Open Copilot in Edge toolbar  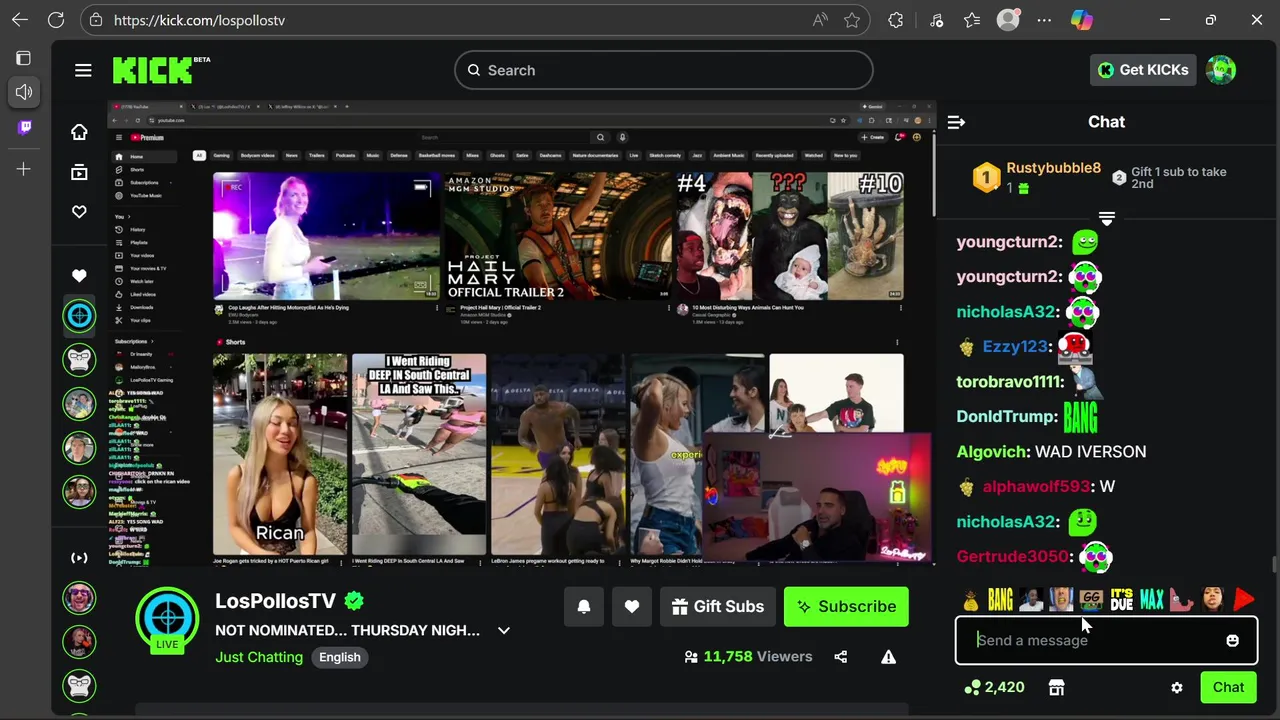(x=1082, y=20)
